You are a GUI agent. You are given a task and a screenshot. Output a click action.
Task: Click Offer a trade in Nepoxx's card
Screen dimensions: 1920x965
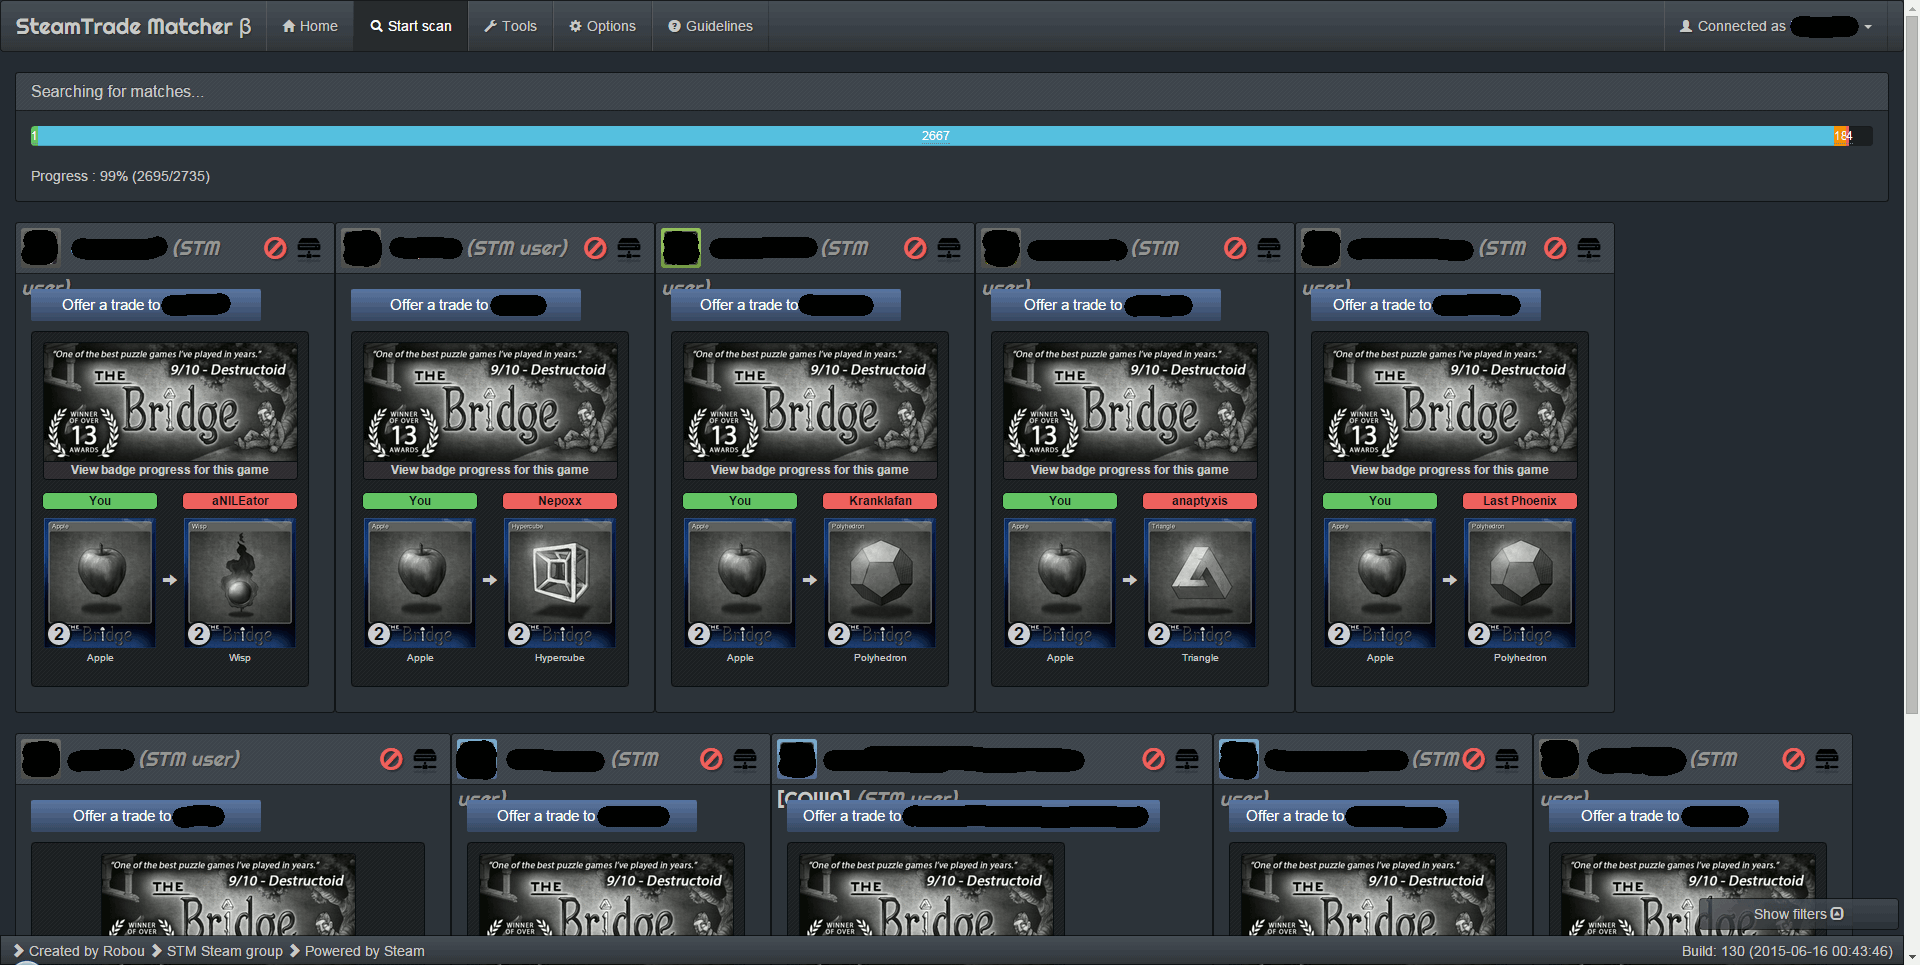tap(466, 305)
